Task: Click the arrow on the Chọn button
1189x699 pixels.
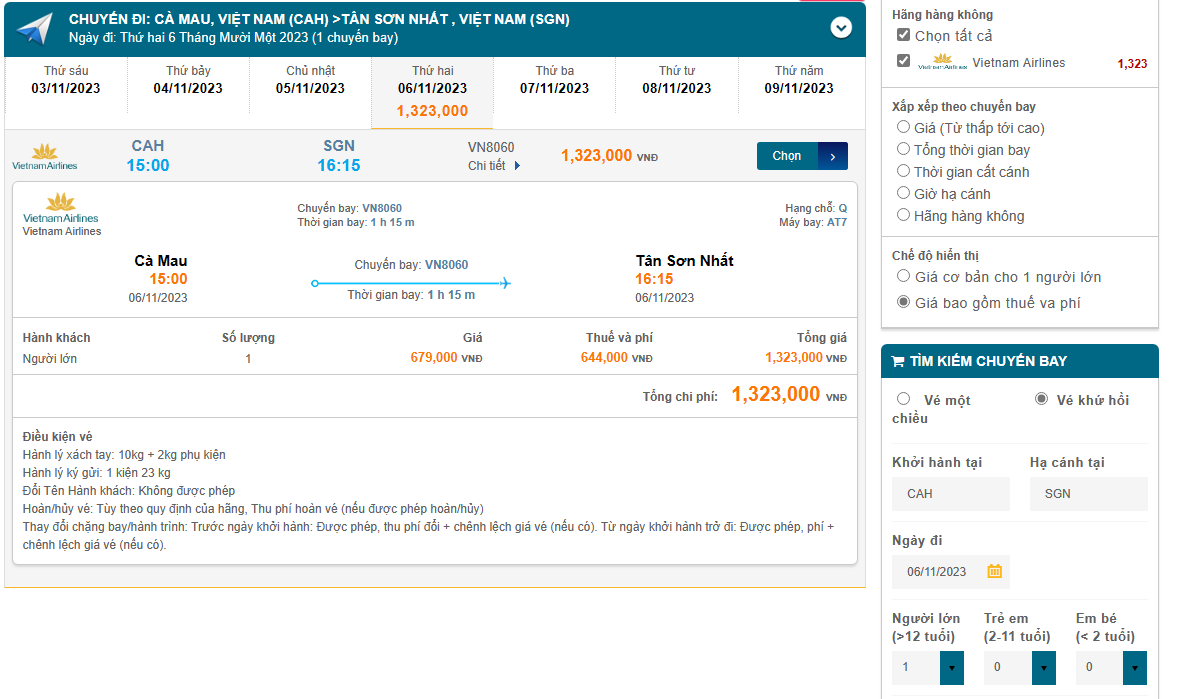Action: (x=833, y=156)
